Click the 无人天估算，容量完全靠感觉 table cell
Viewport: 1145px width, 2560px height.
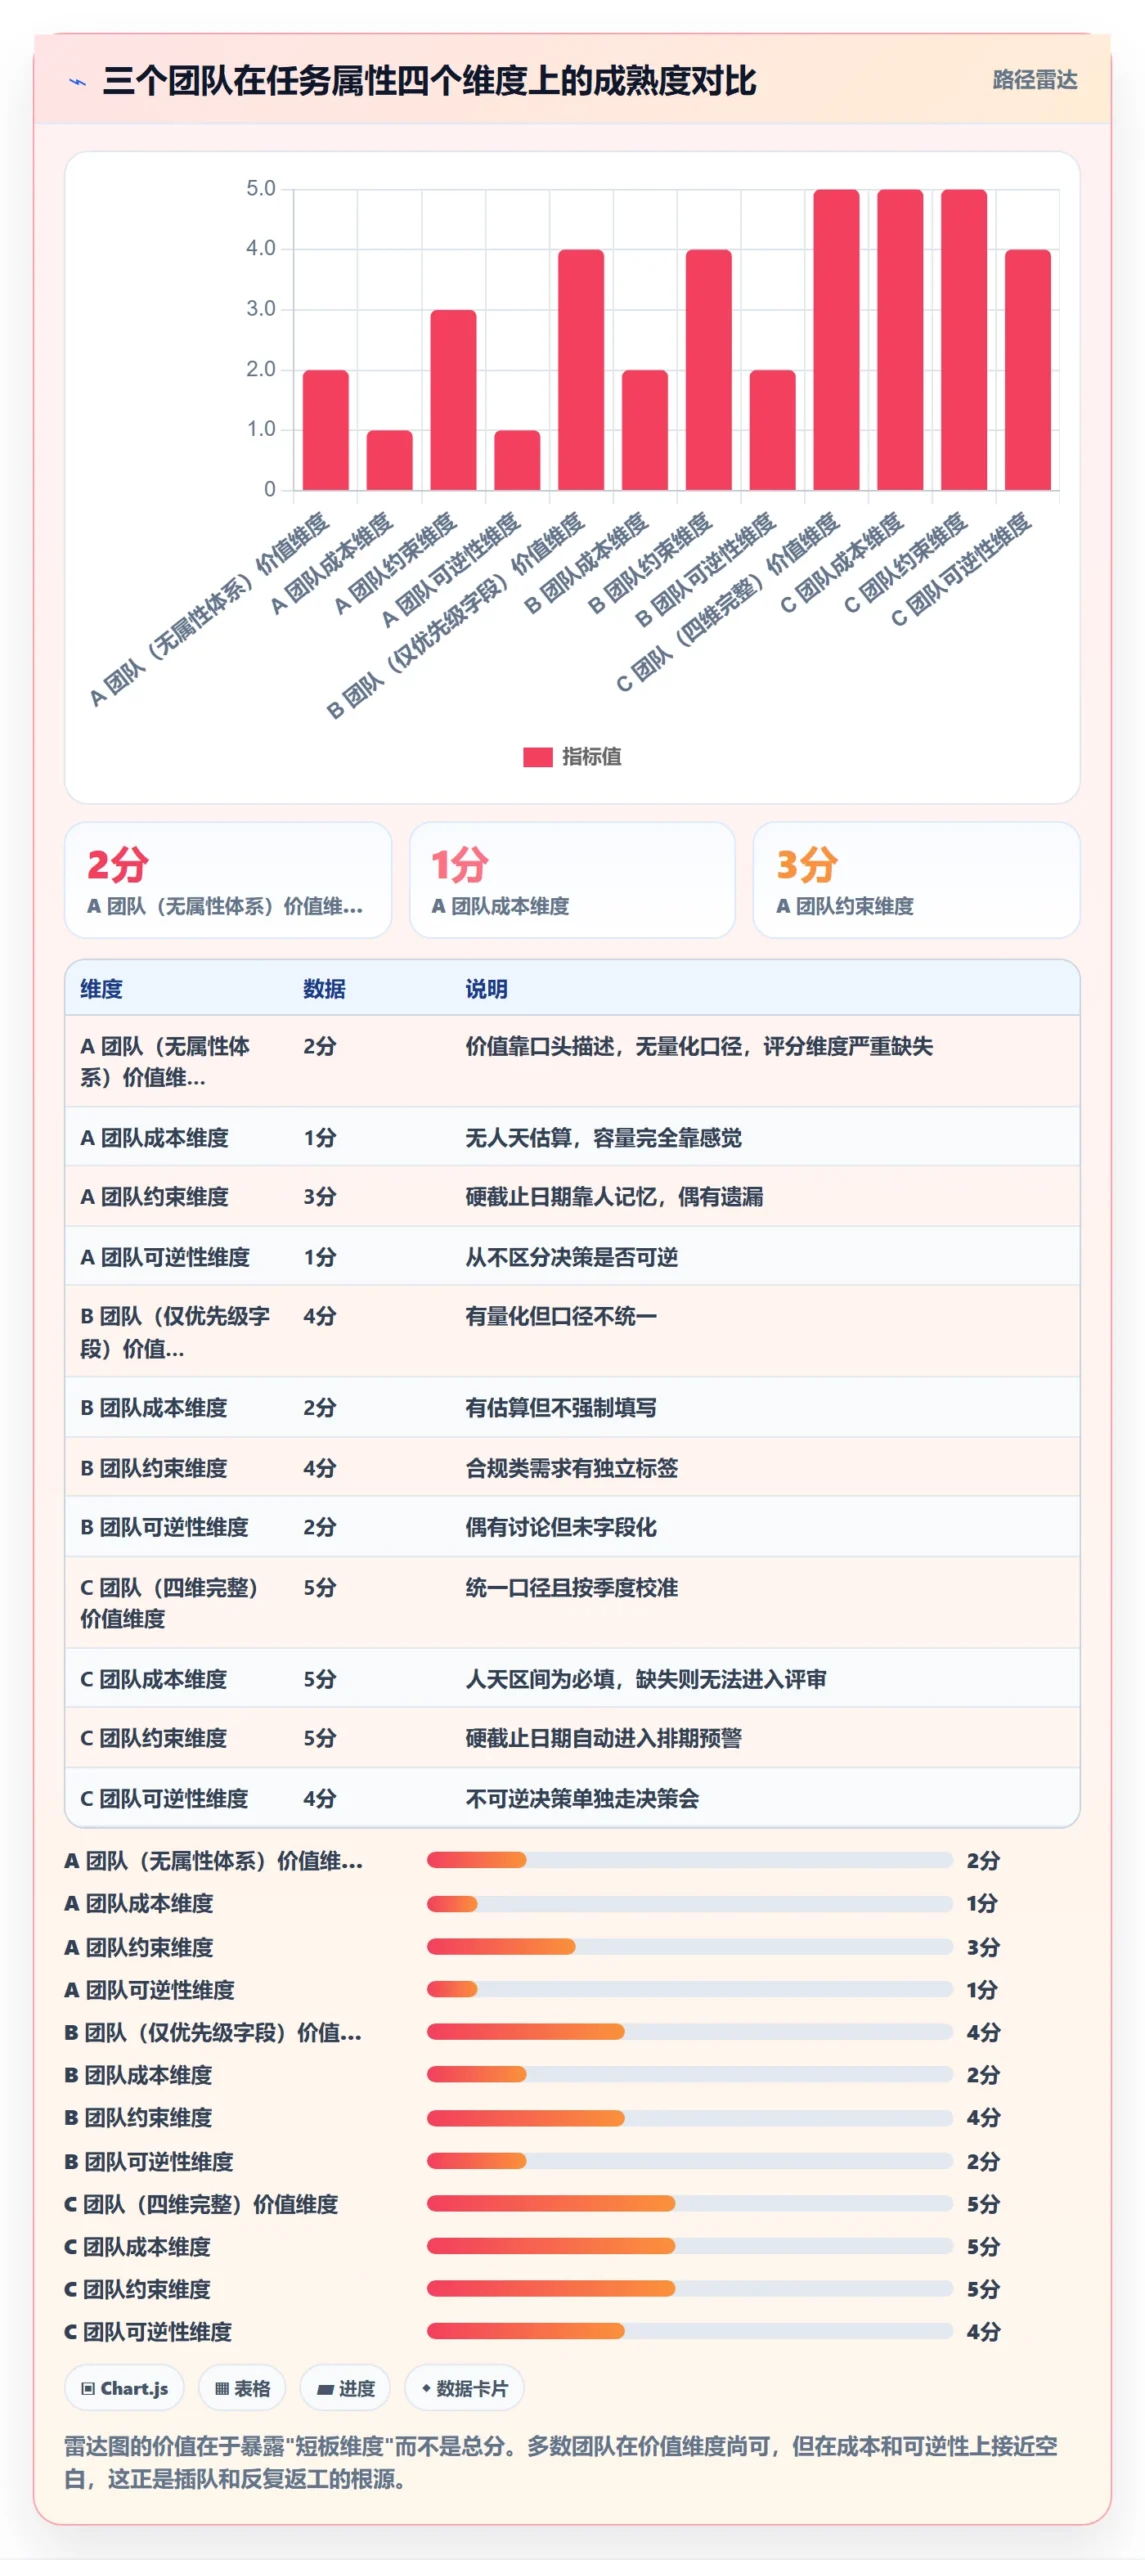603,1137
